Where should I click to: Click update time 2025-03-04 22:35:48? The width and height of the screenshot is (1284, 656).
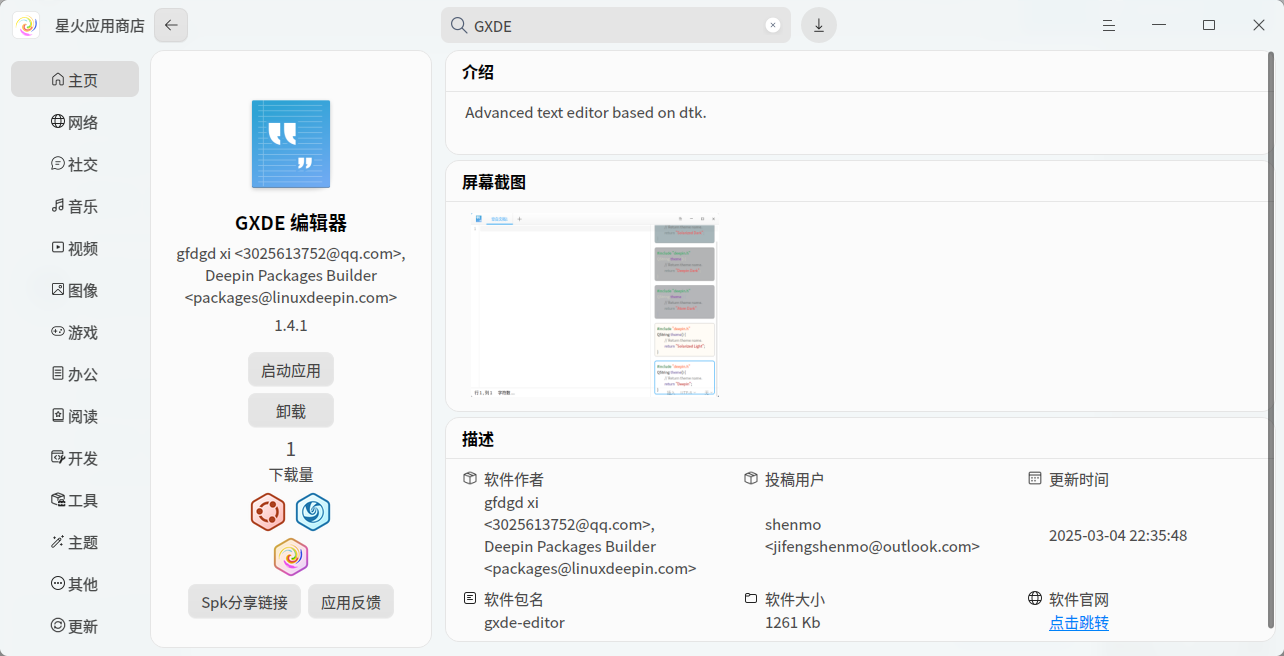[x=1118, y=536]
